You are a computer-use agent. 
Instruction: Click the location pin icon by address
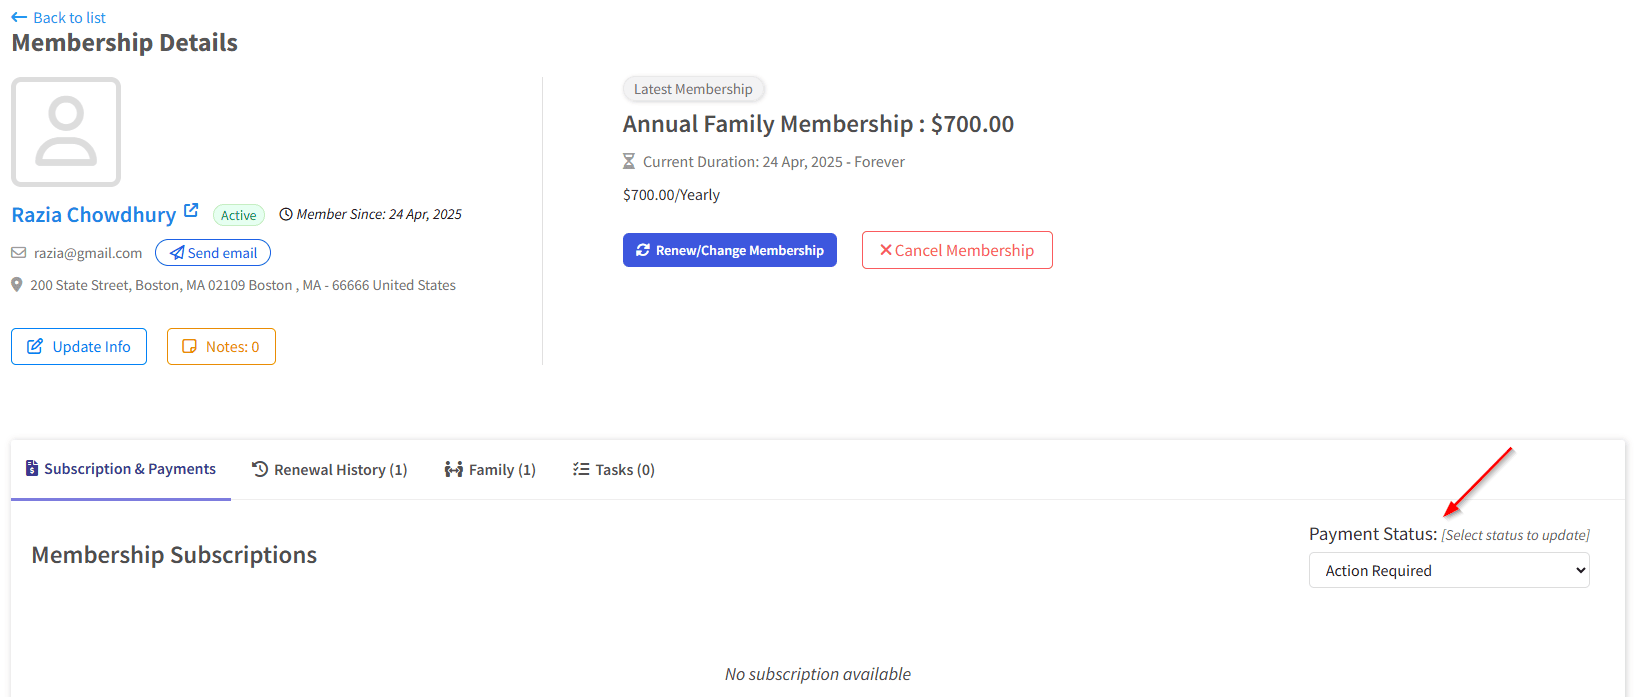coord(17,285)
